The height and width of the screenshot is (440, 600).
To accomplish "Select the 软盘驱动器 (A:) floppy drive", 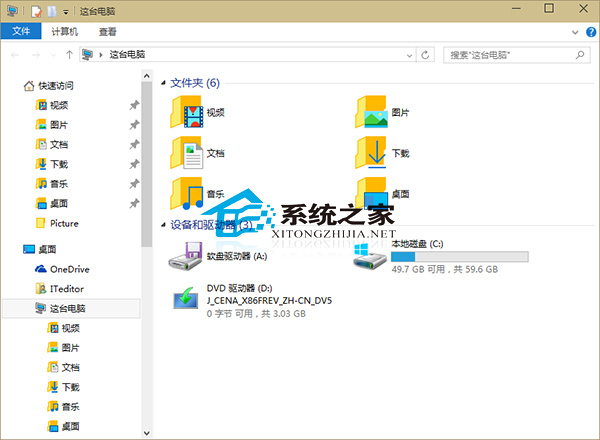I will (217, 256).
